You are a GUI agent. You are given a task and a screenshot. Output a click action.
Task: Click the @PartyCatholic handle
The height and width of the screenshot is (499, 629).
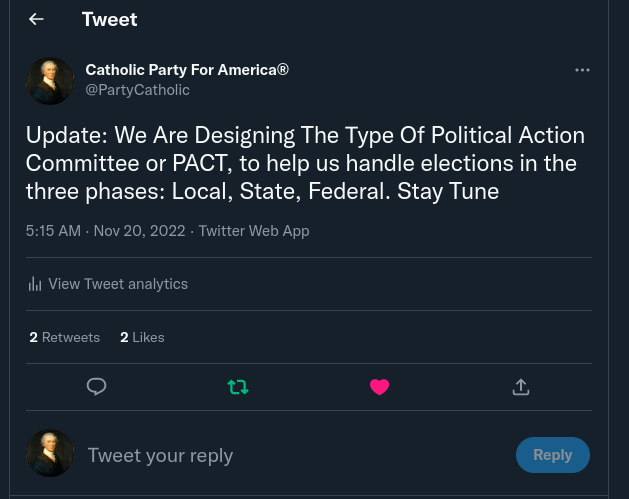click(137, 90)
